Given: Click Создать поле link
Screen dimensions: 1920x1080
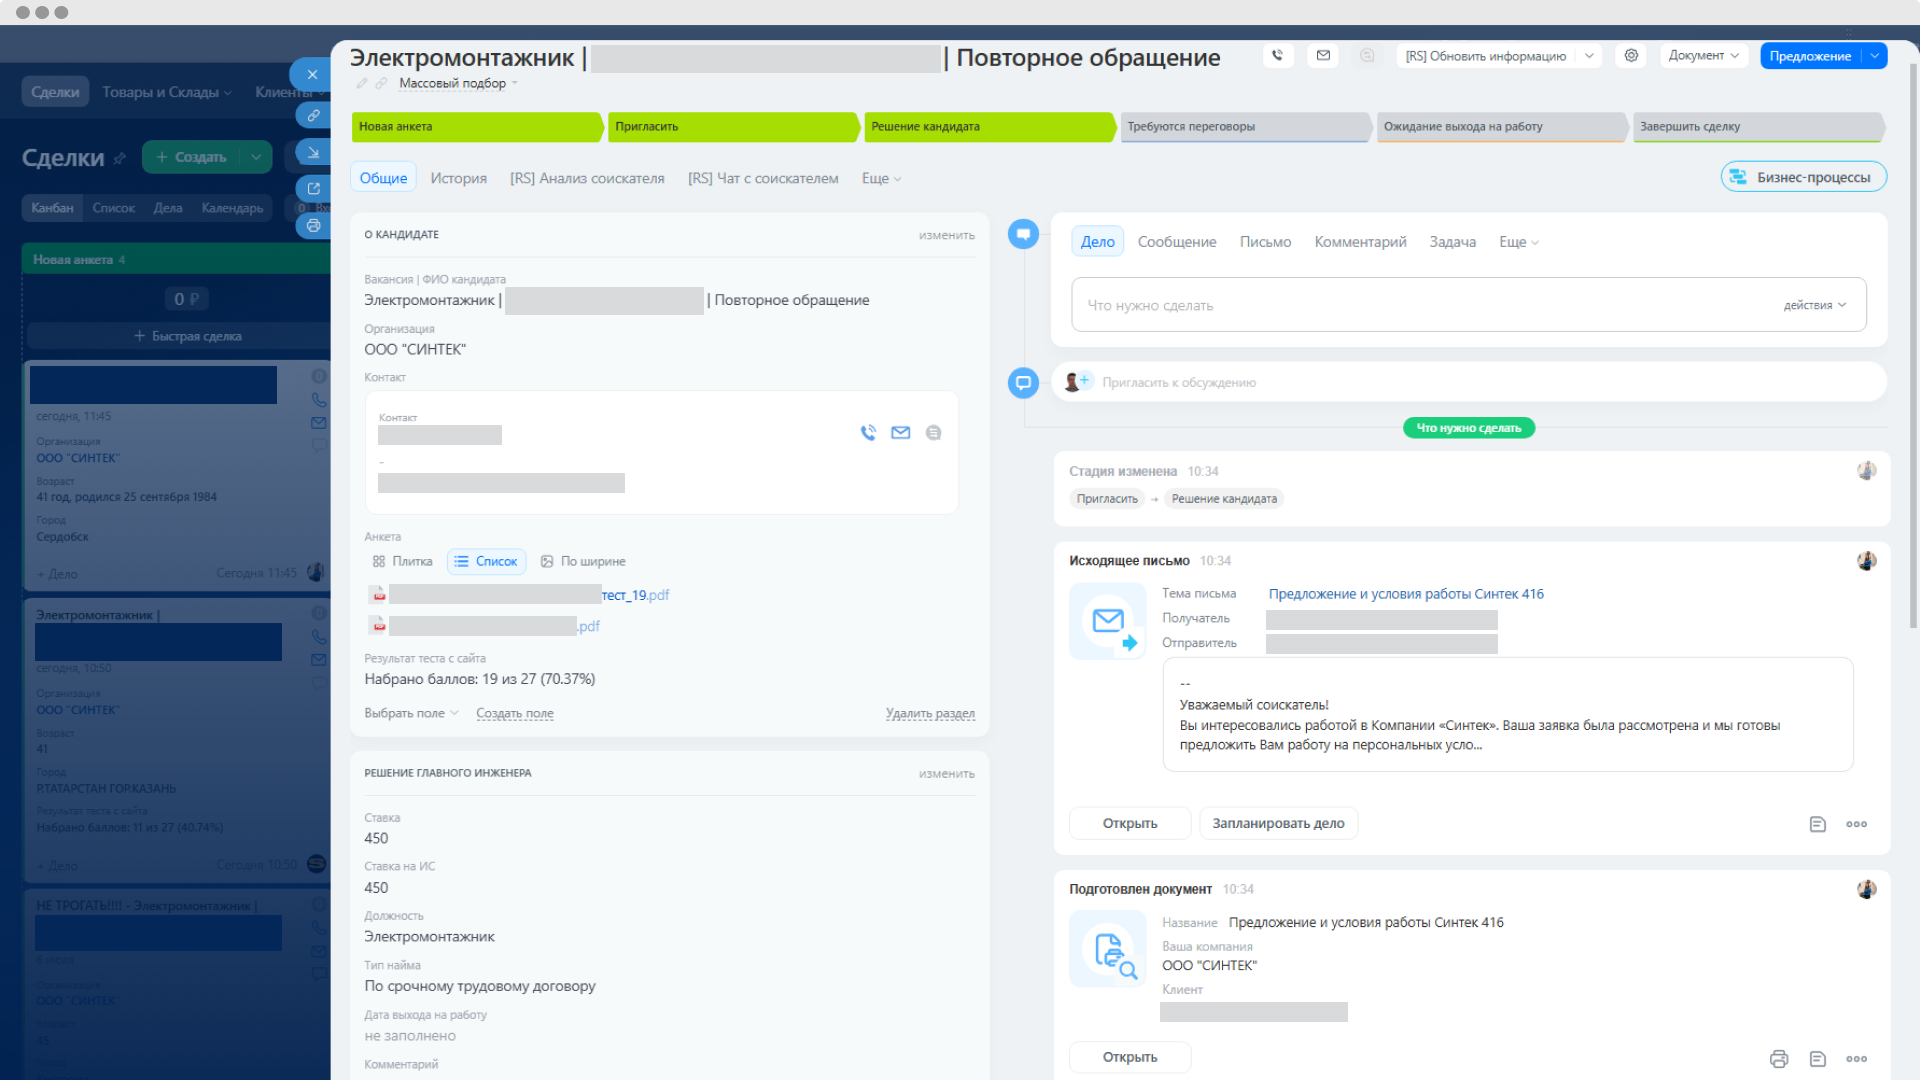Looking at the screenshot, I should tap(515, 714).
